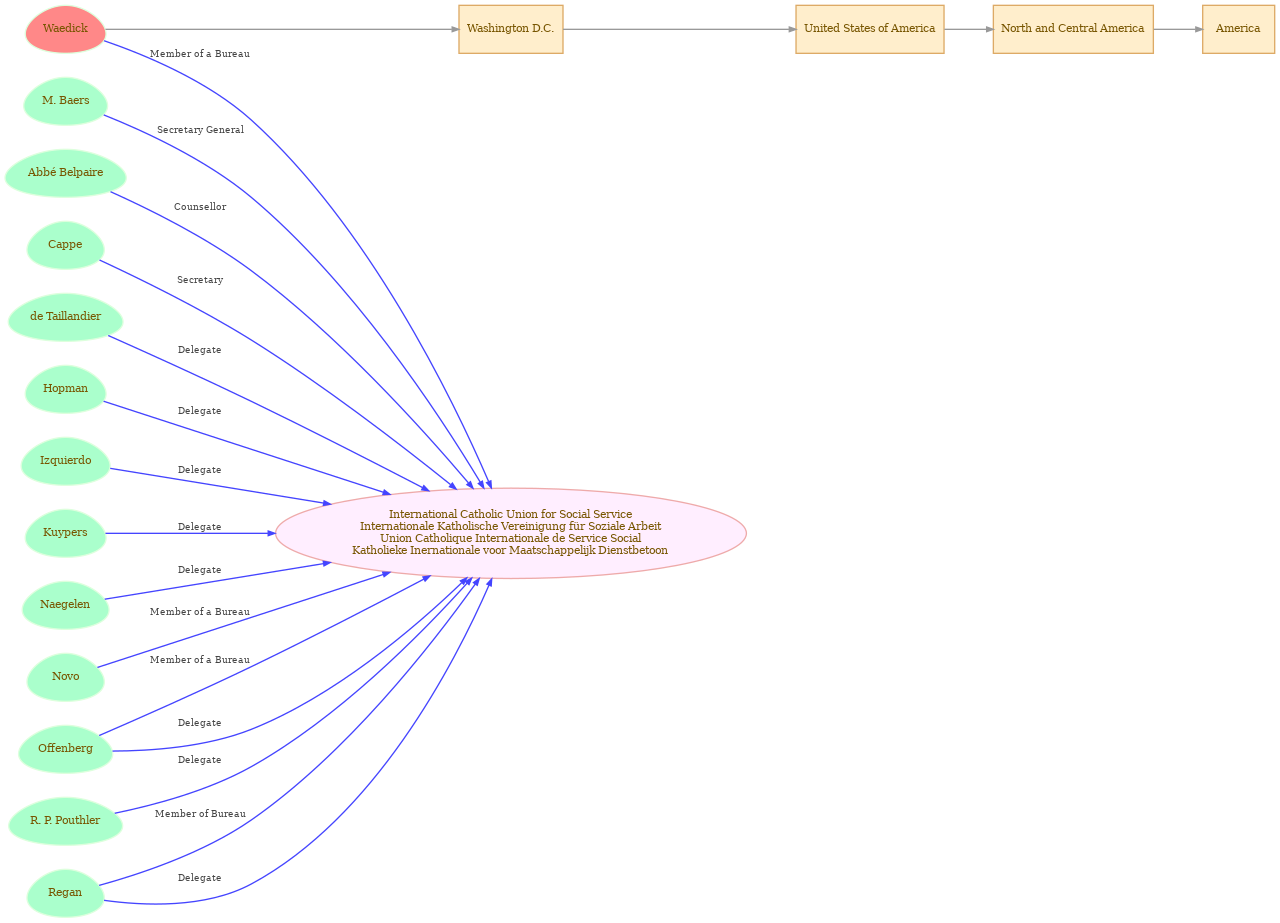
Task: Click the "Delegate" label on Izquierdo's edge
Action: tap(200, 470)
